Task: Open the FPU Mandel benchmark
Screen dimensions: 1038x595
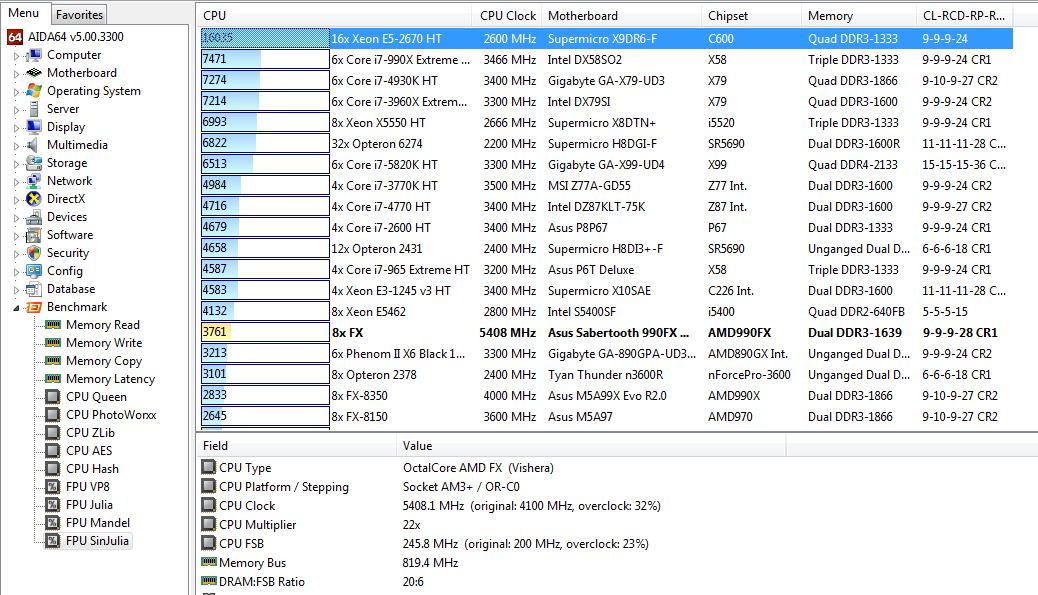Action: tap(98, 523)
